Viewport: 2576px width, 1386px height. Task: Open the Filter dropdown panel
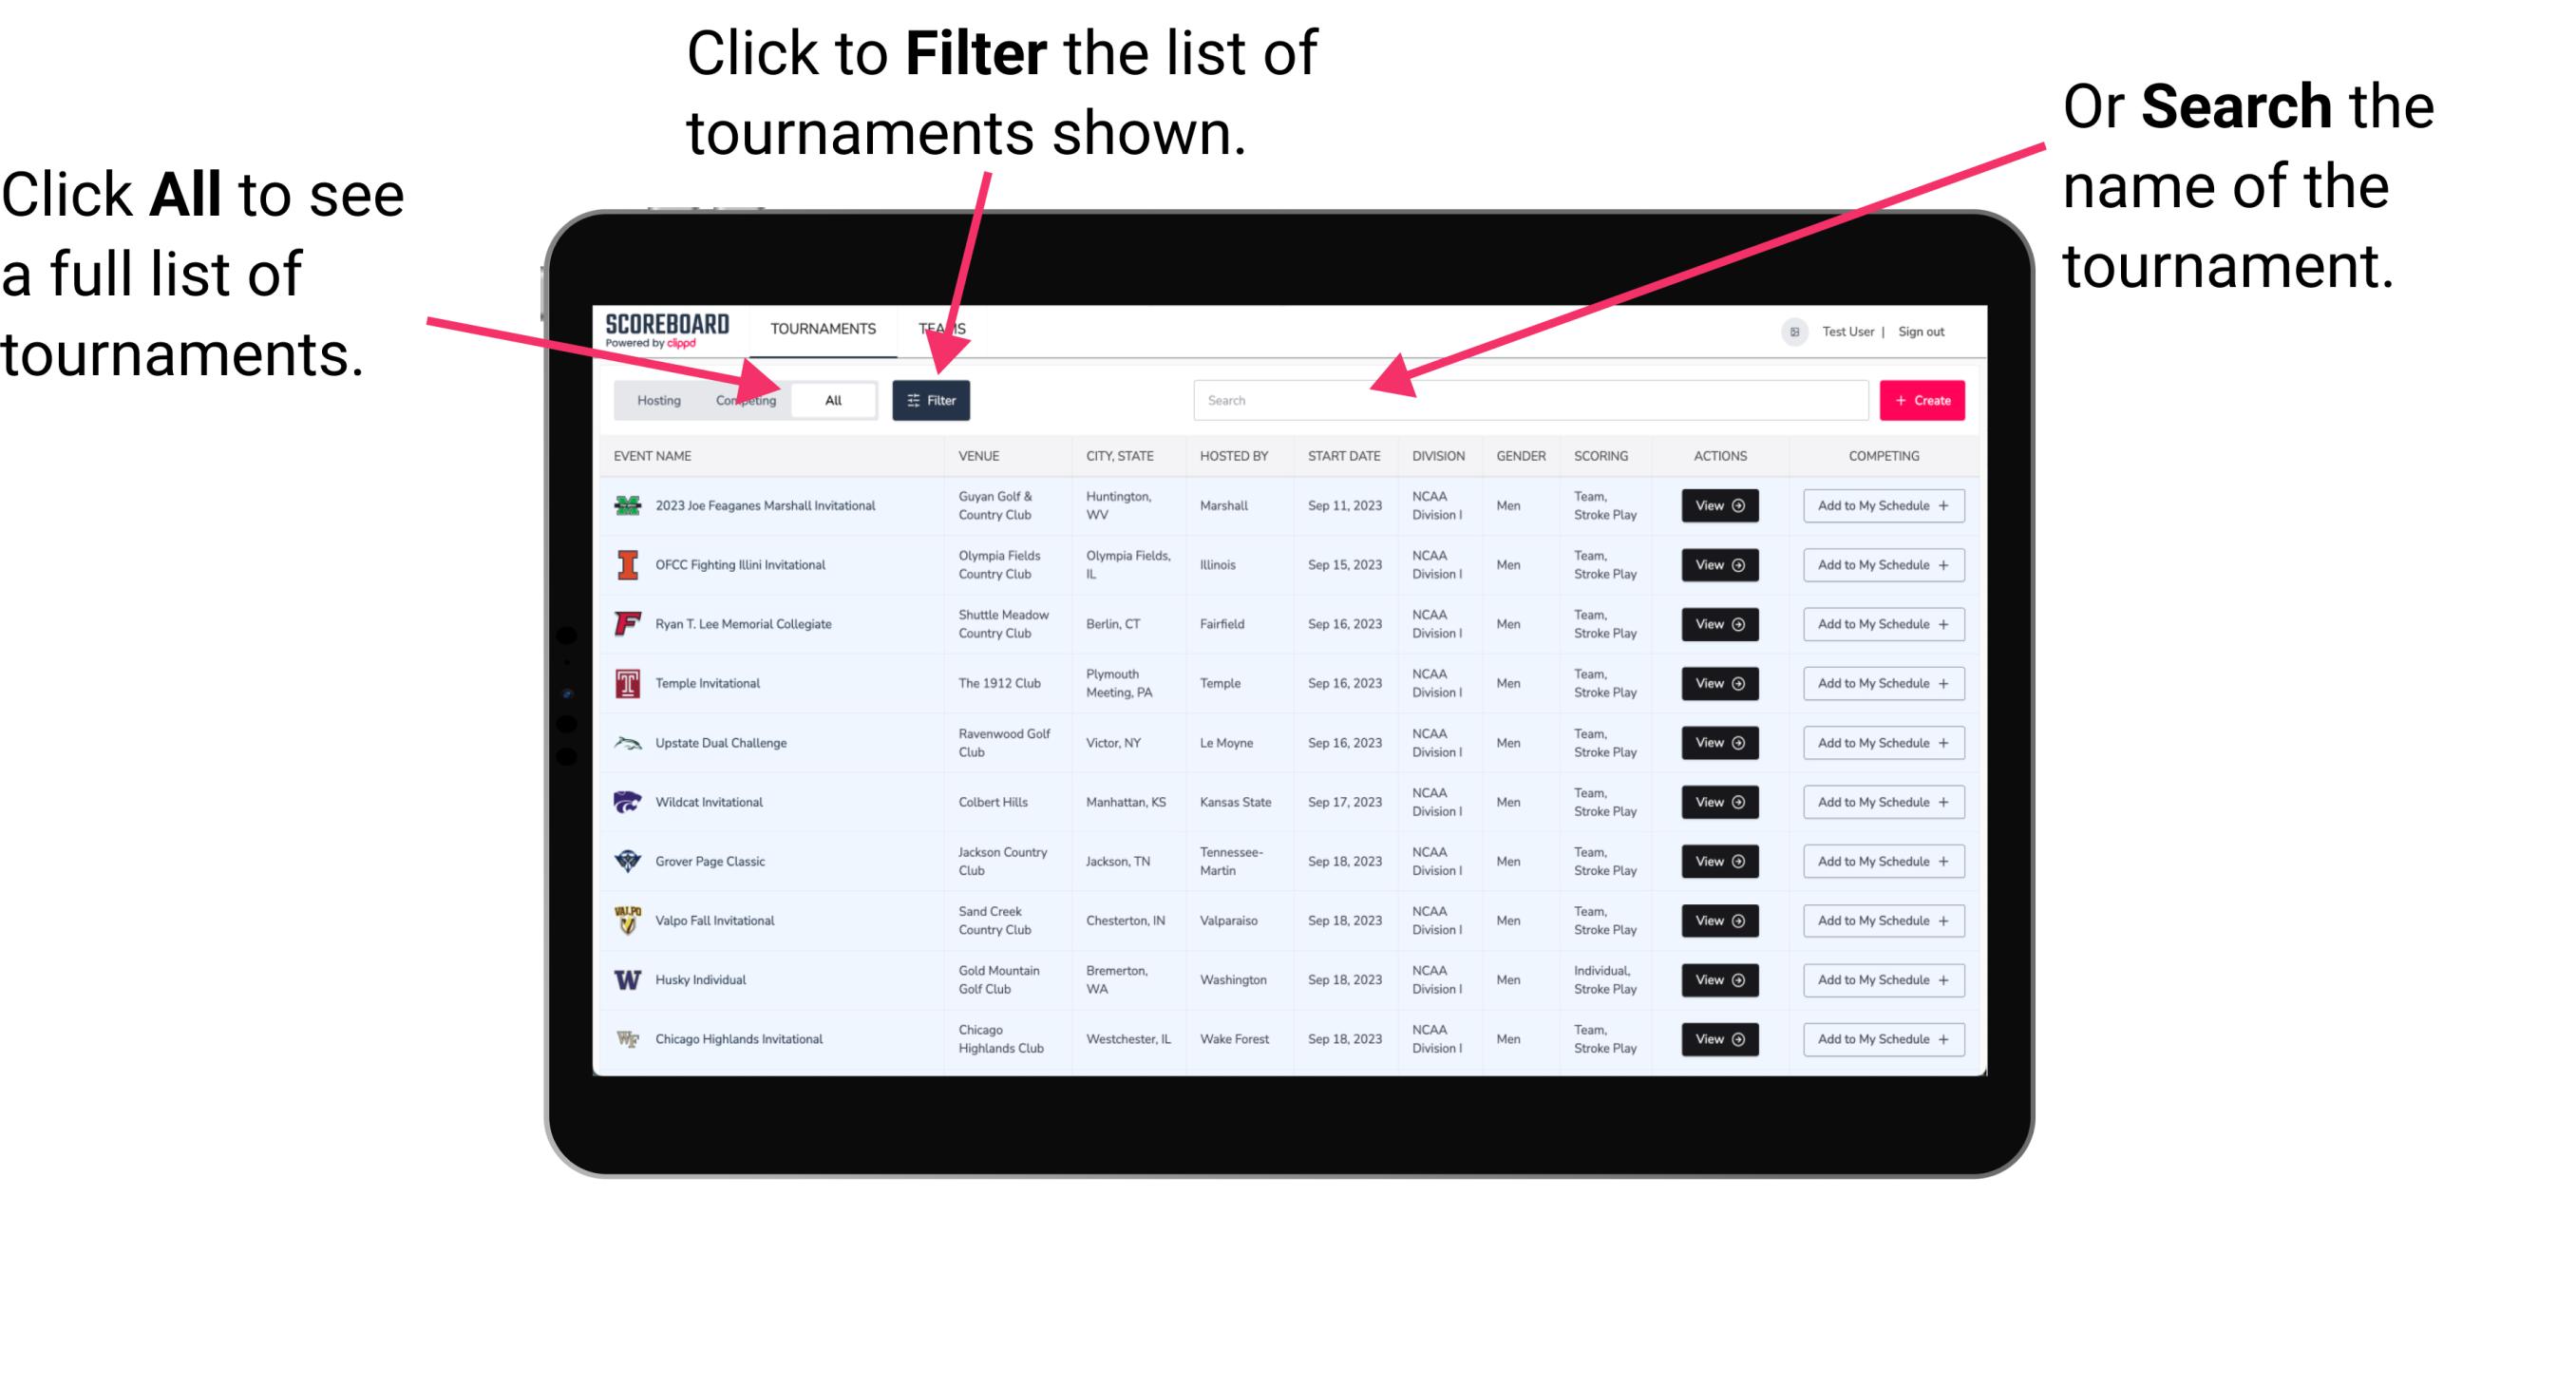point(932,399)
